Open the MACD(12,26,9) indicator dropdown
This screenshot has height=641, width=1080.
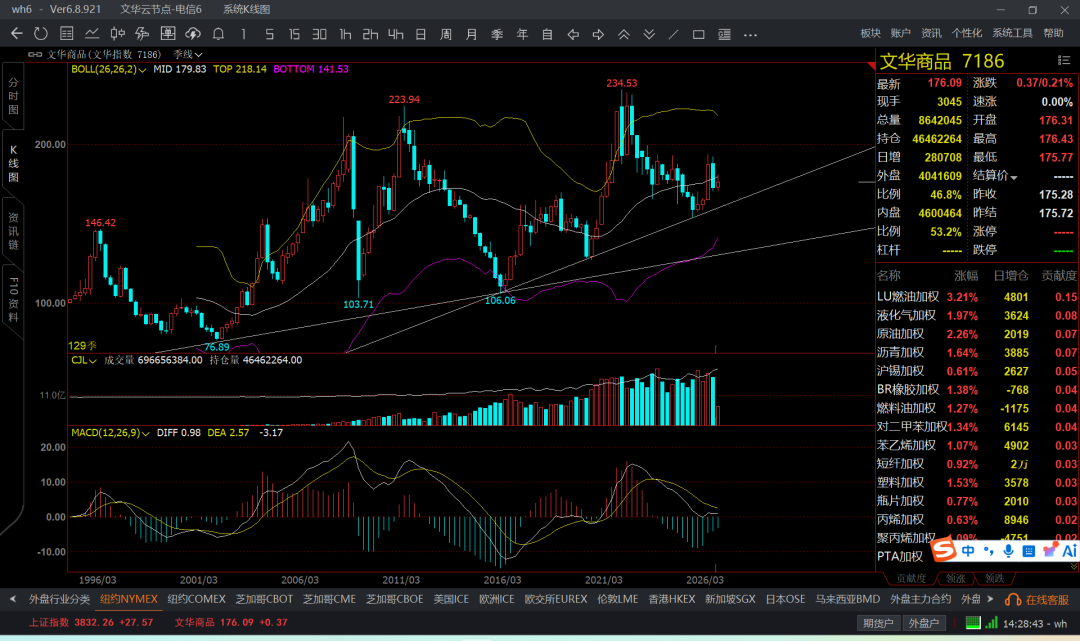[110, 432]
